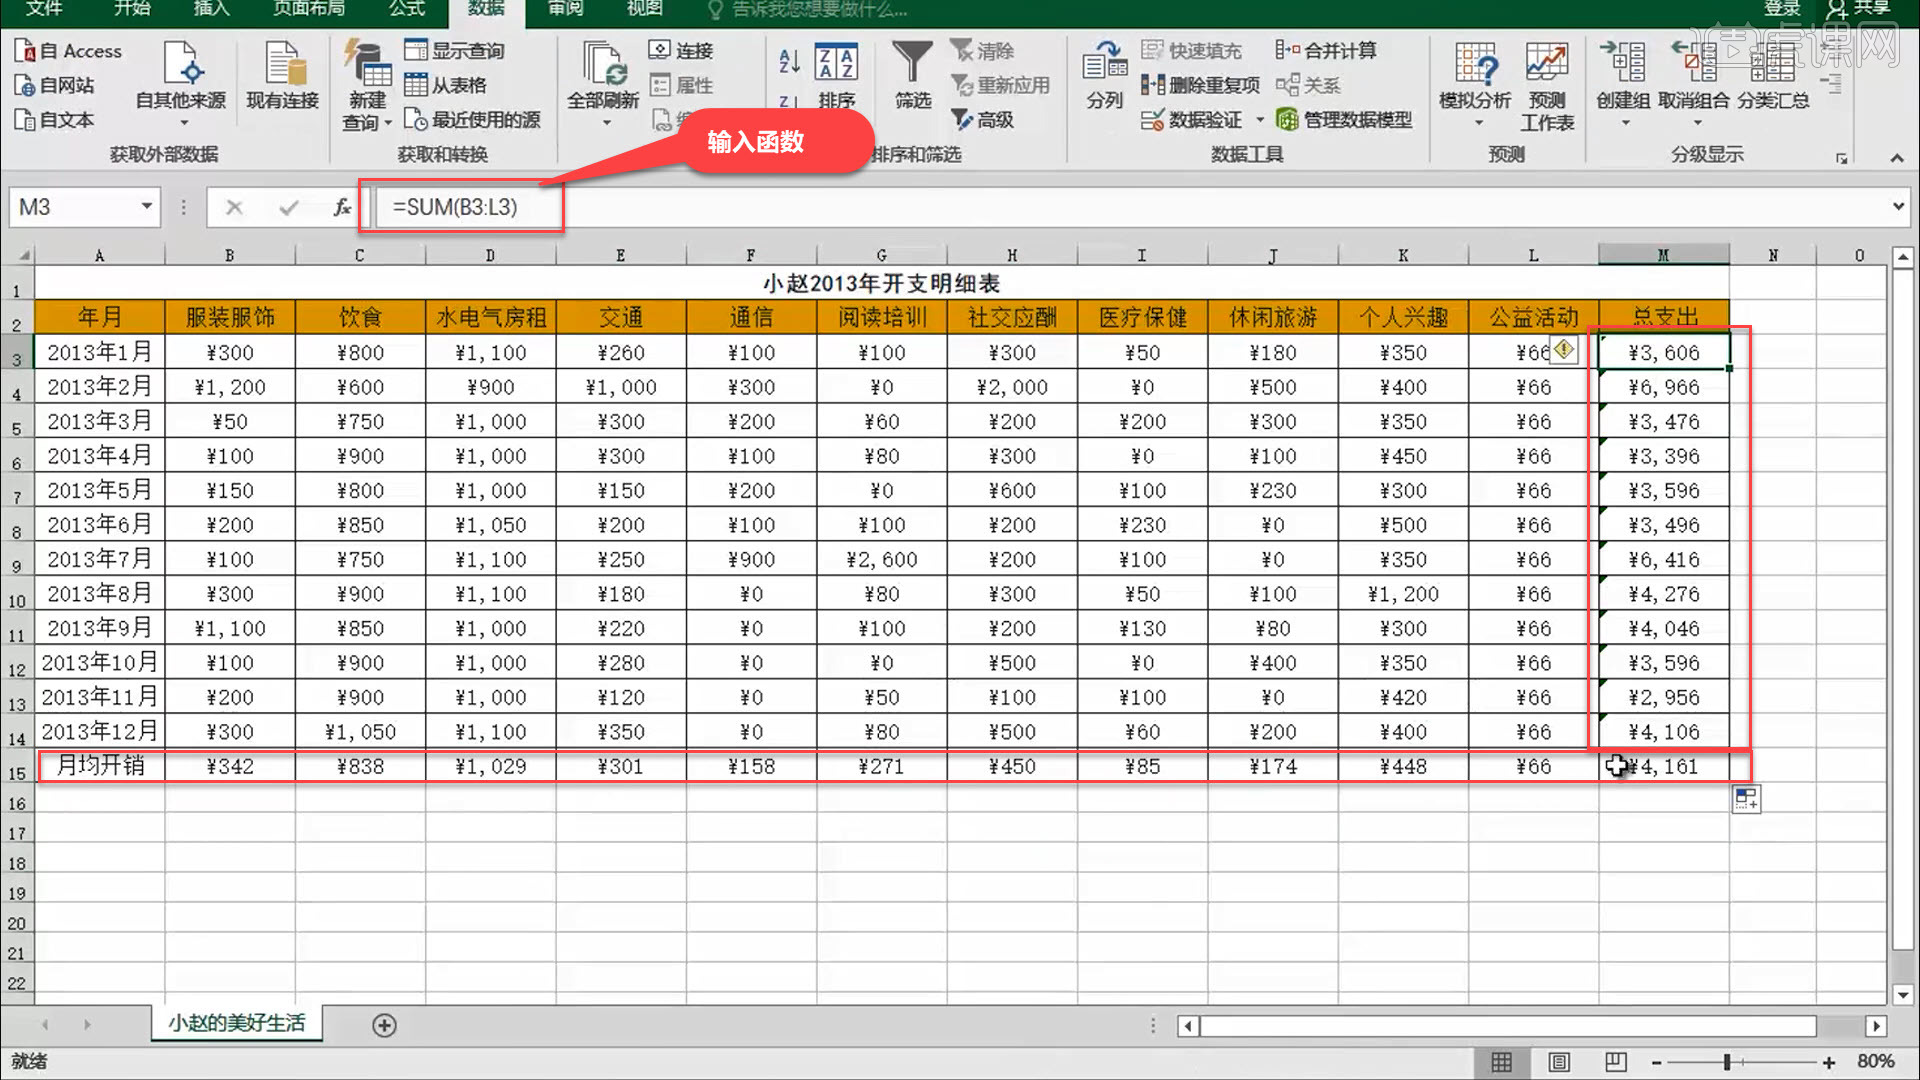Viewport: 1920px width, 1080px height.
Task: Click the horizontal scrollbar right arrow
Action: point(1876,1026)
